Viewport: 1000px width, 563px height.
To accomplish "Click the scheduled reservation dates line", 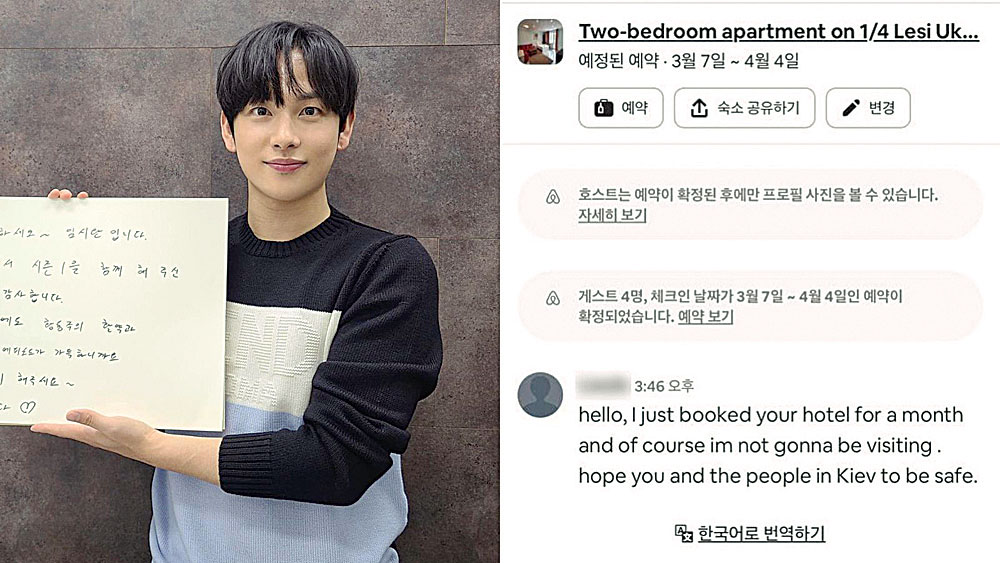I will [x=688, y=61].
